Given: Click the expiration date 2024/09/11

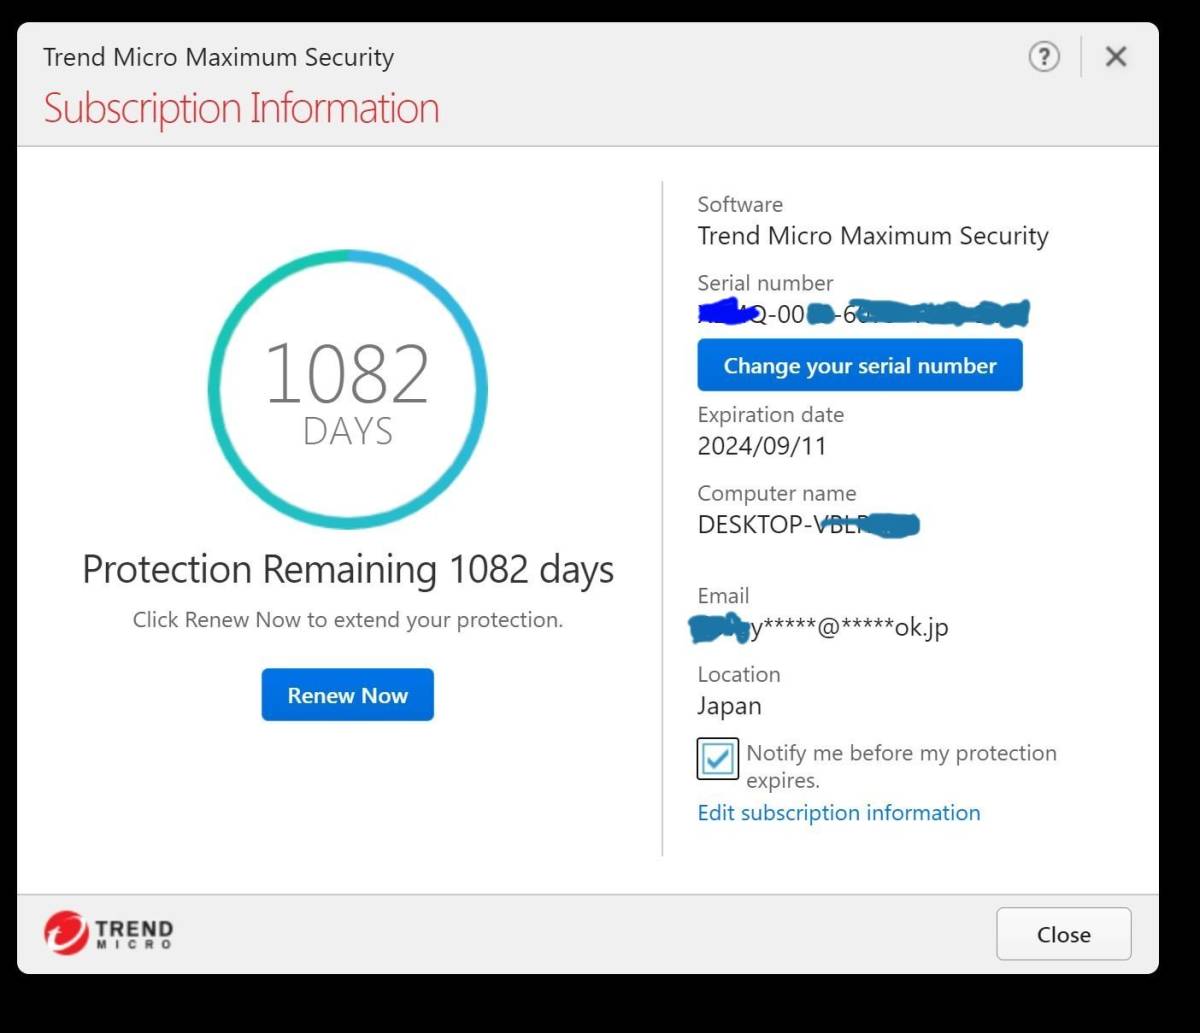Looking at the screenshot, I should (x=762, y=446).
